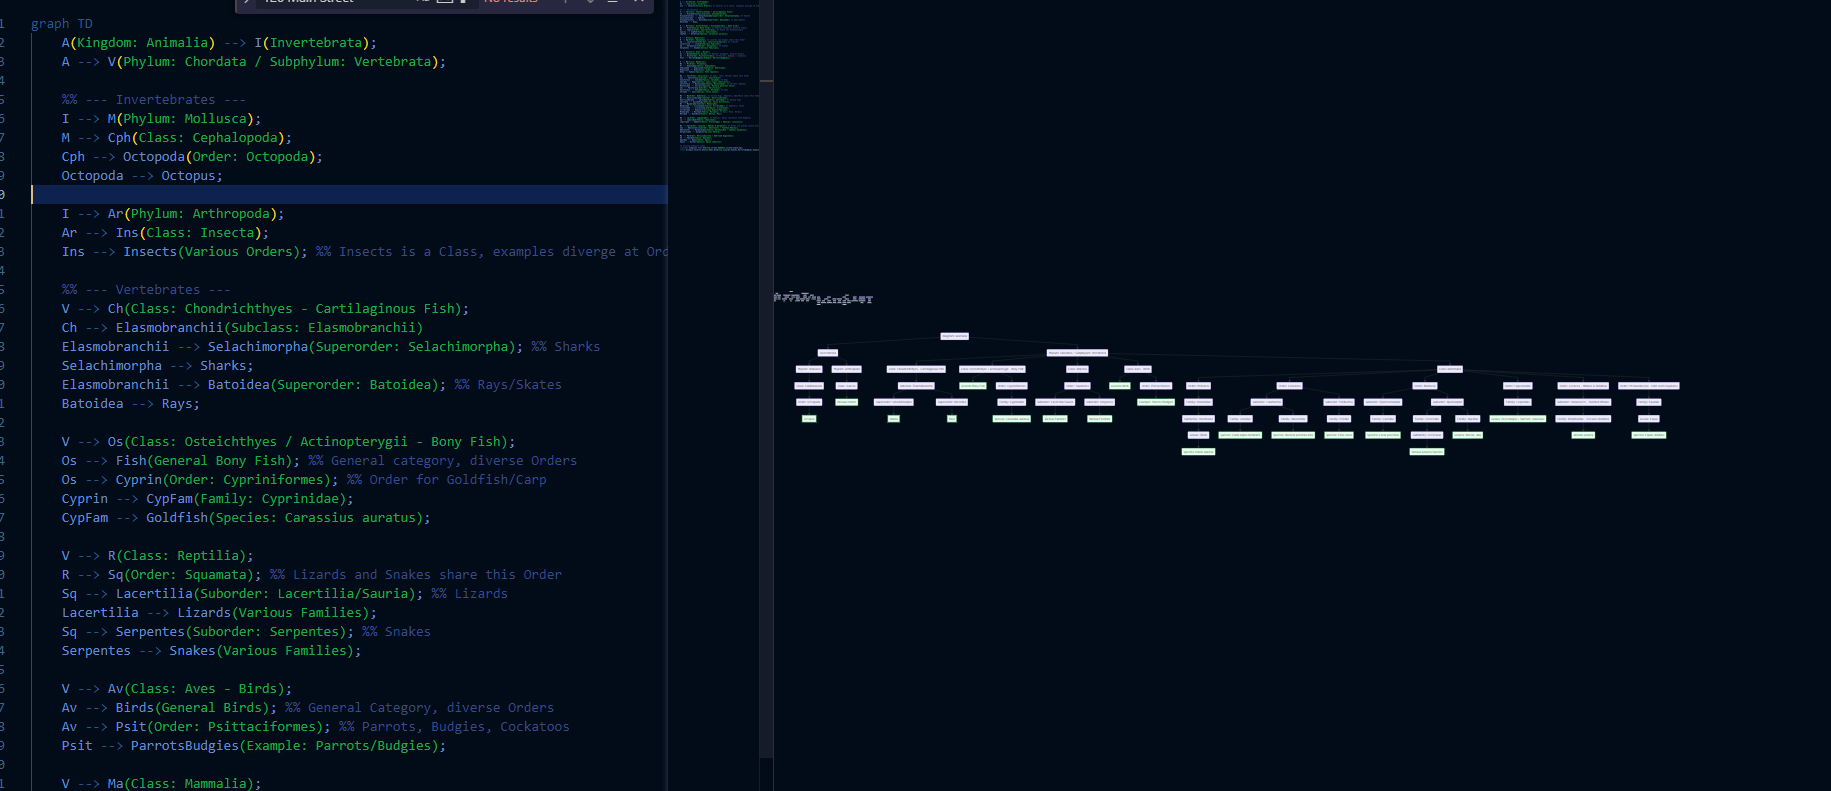1831x791 pixels.
Task: Click the 'Class: Reptilia' node in diagram preview
Action: click(x=1077, y=369)
